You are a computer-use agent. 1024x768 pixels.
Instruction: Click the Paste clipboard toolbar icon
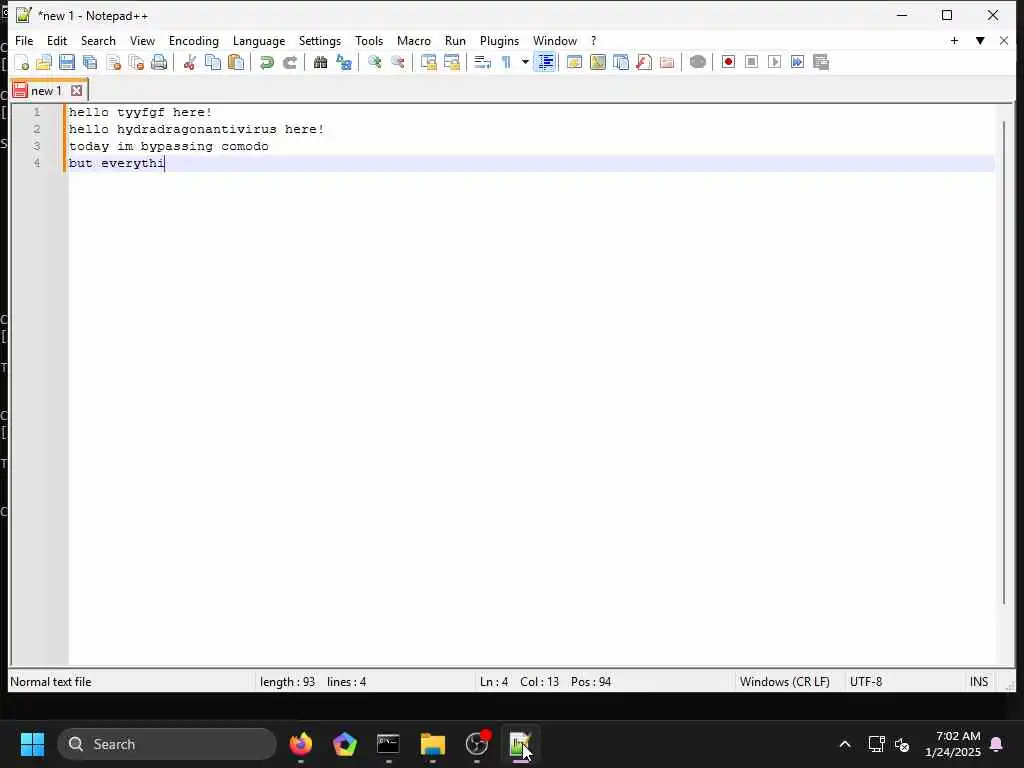tap(236, 63)
